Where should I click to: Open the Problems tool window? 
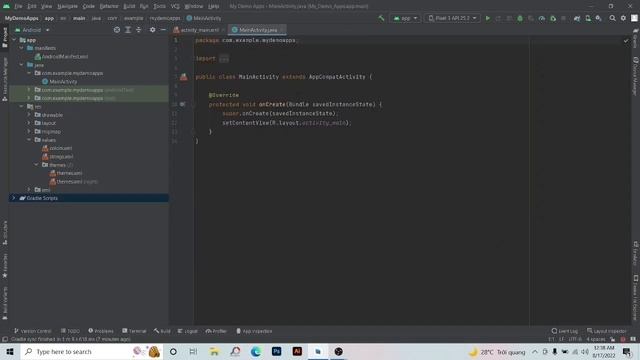pos(101,331)
